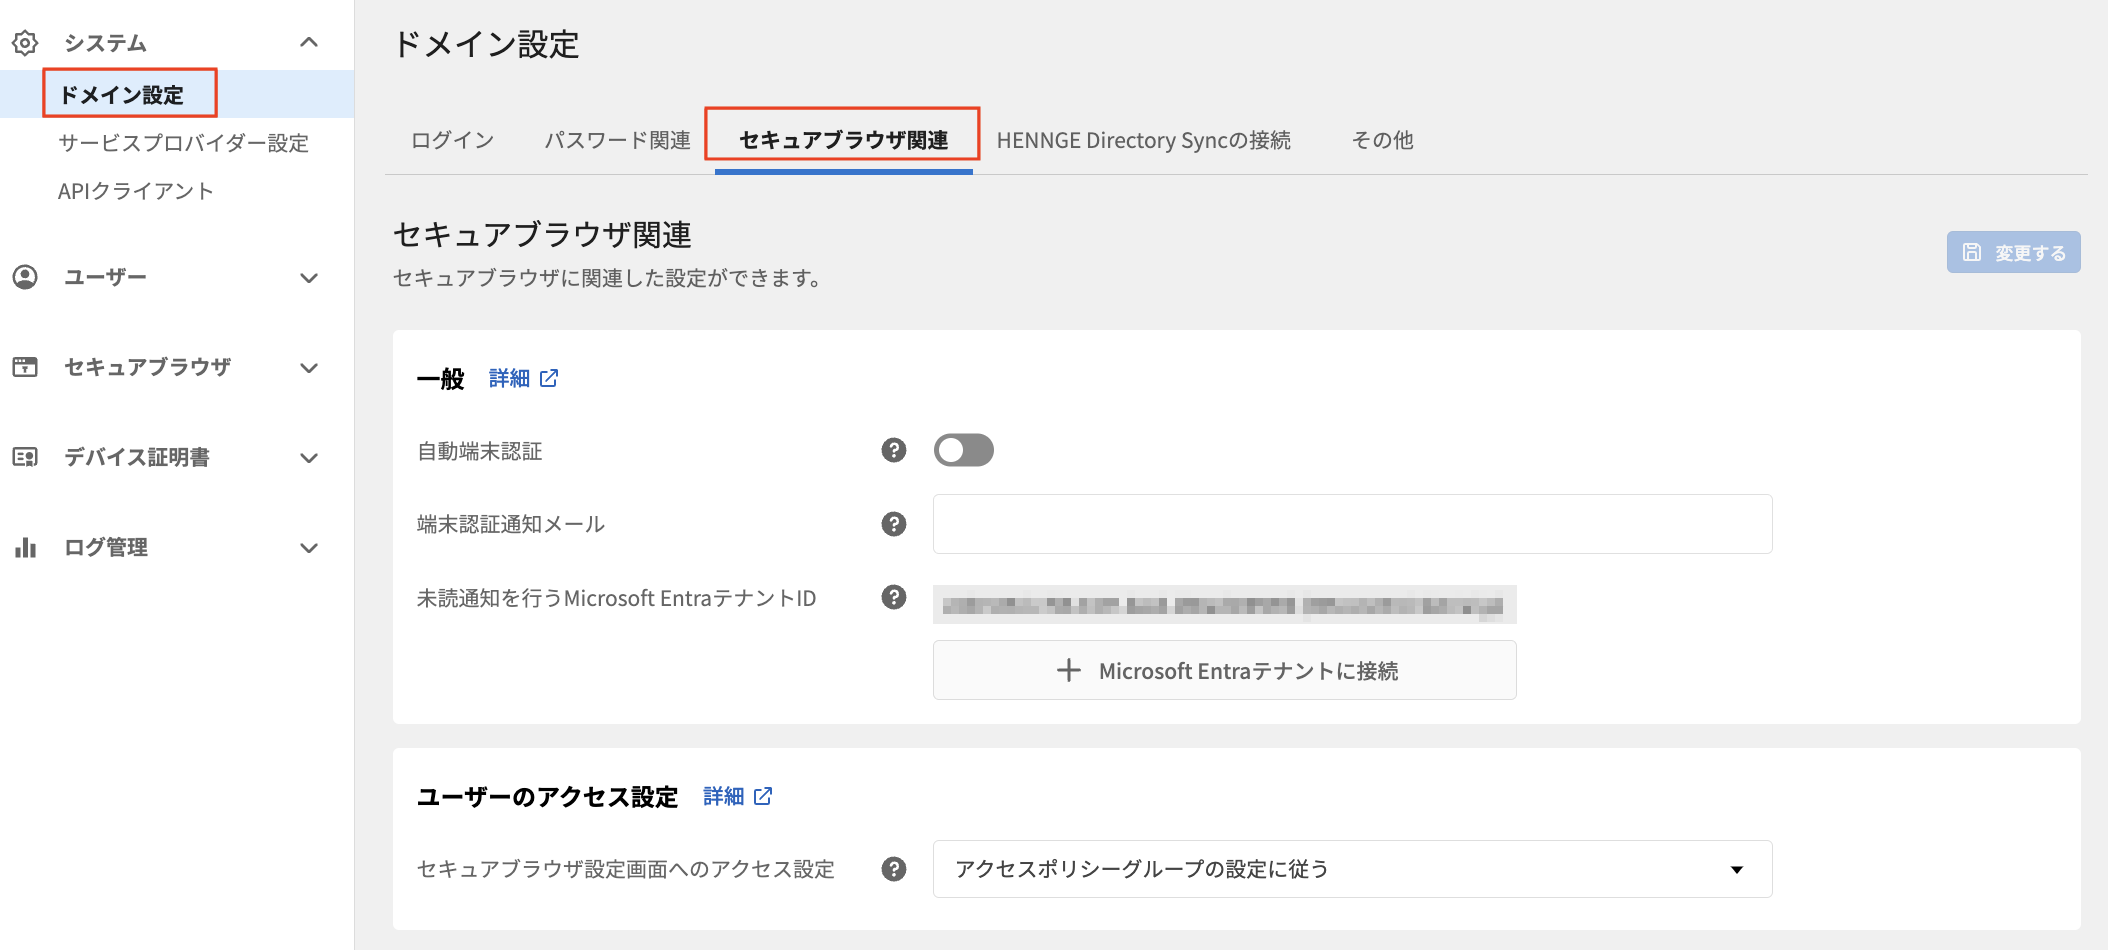Click help icon for 端末認証通知メール

893,524
